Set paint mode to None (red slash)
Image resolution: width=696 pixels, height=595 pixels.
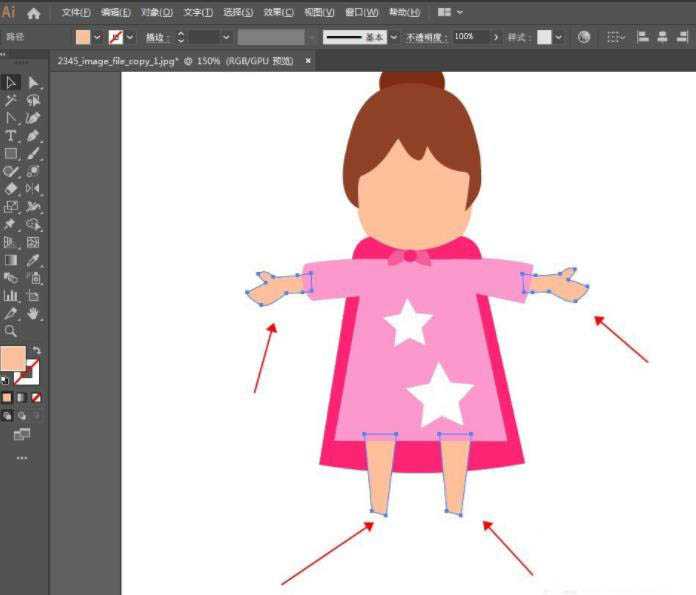tap(36, 397)
